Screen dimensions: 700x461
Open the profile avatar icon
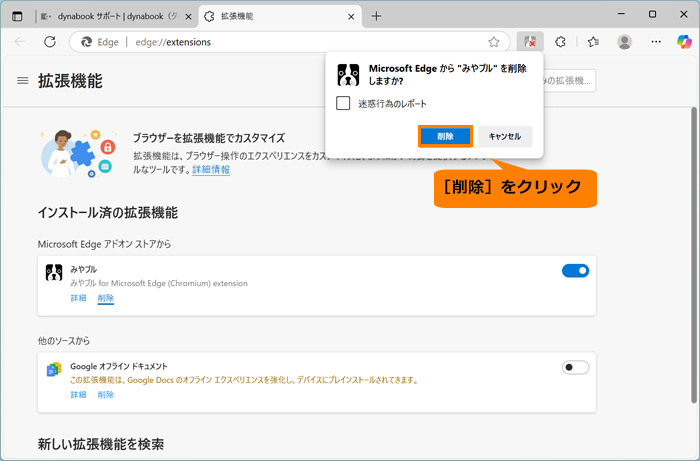tap(625, 42)
